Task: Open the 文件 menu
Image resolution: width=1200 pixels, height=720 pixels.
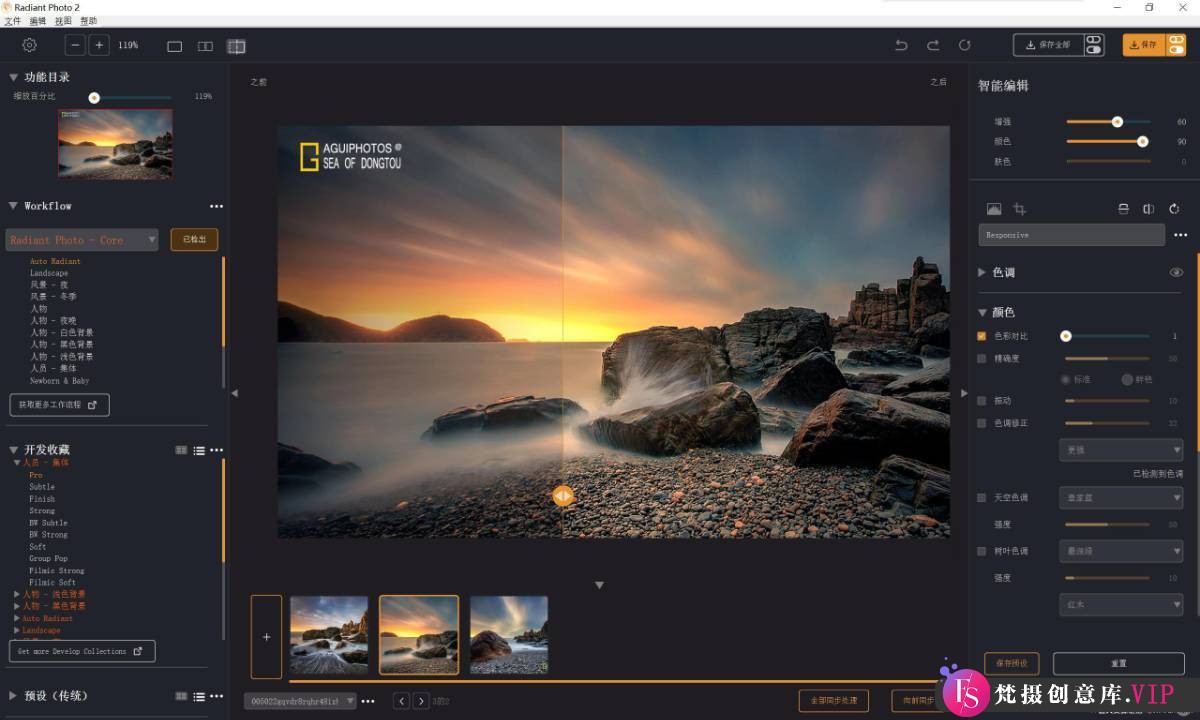Action: point(12,21)
